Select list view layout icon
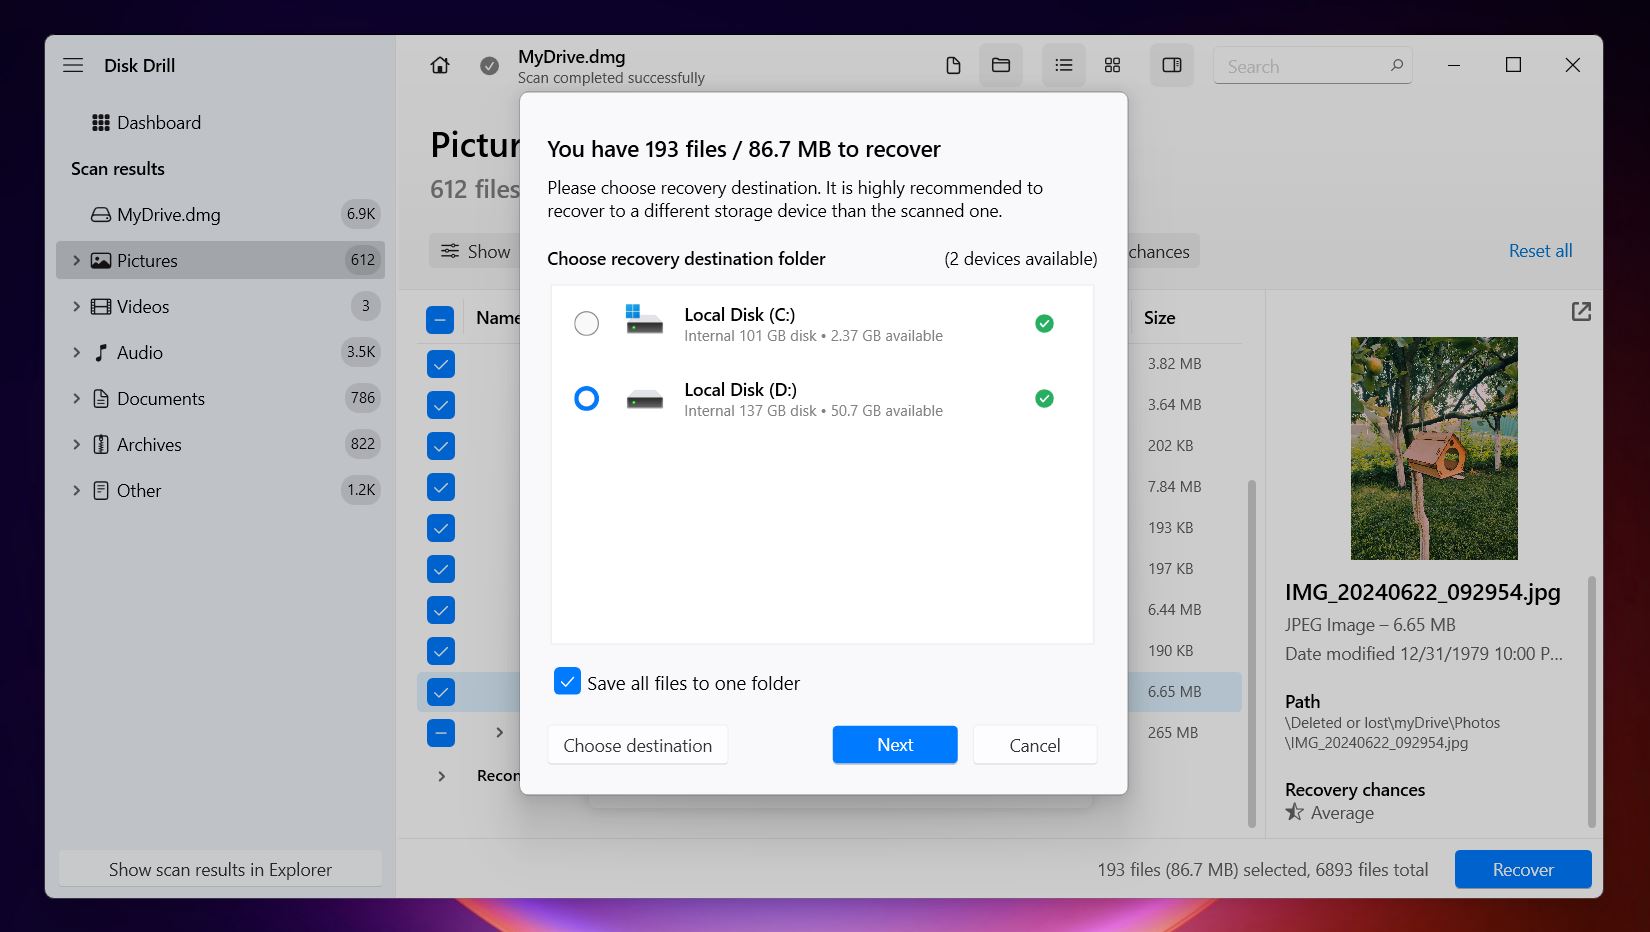Image resolution: width=1650 pixels, height=932 pixels. [1064, 66]
